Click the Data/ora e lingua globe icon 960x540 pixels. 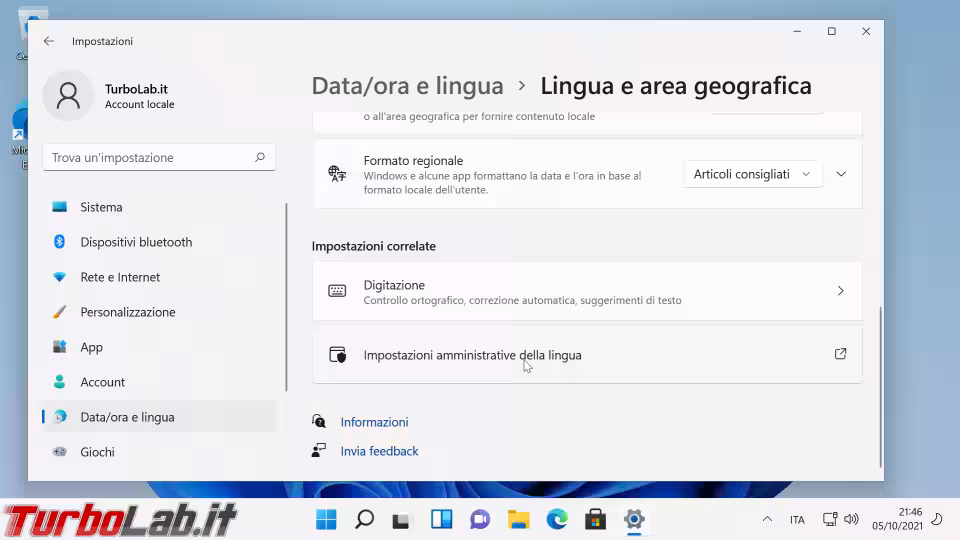pos(59,416)
